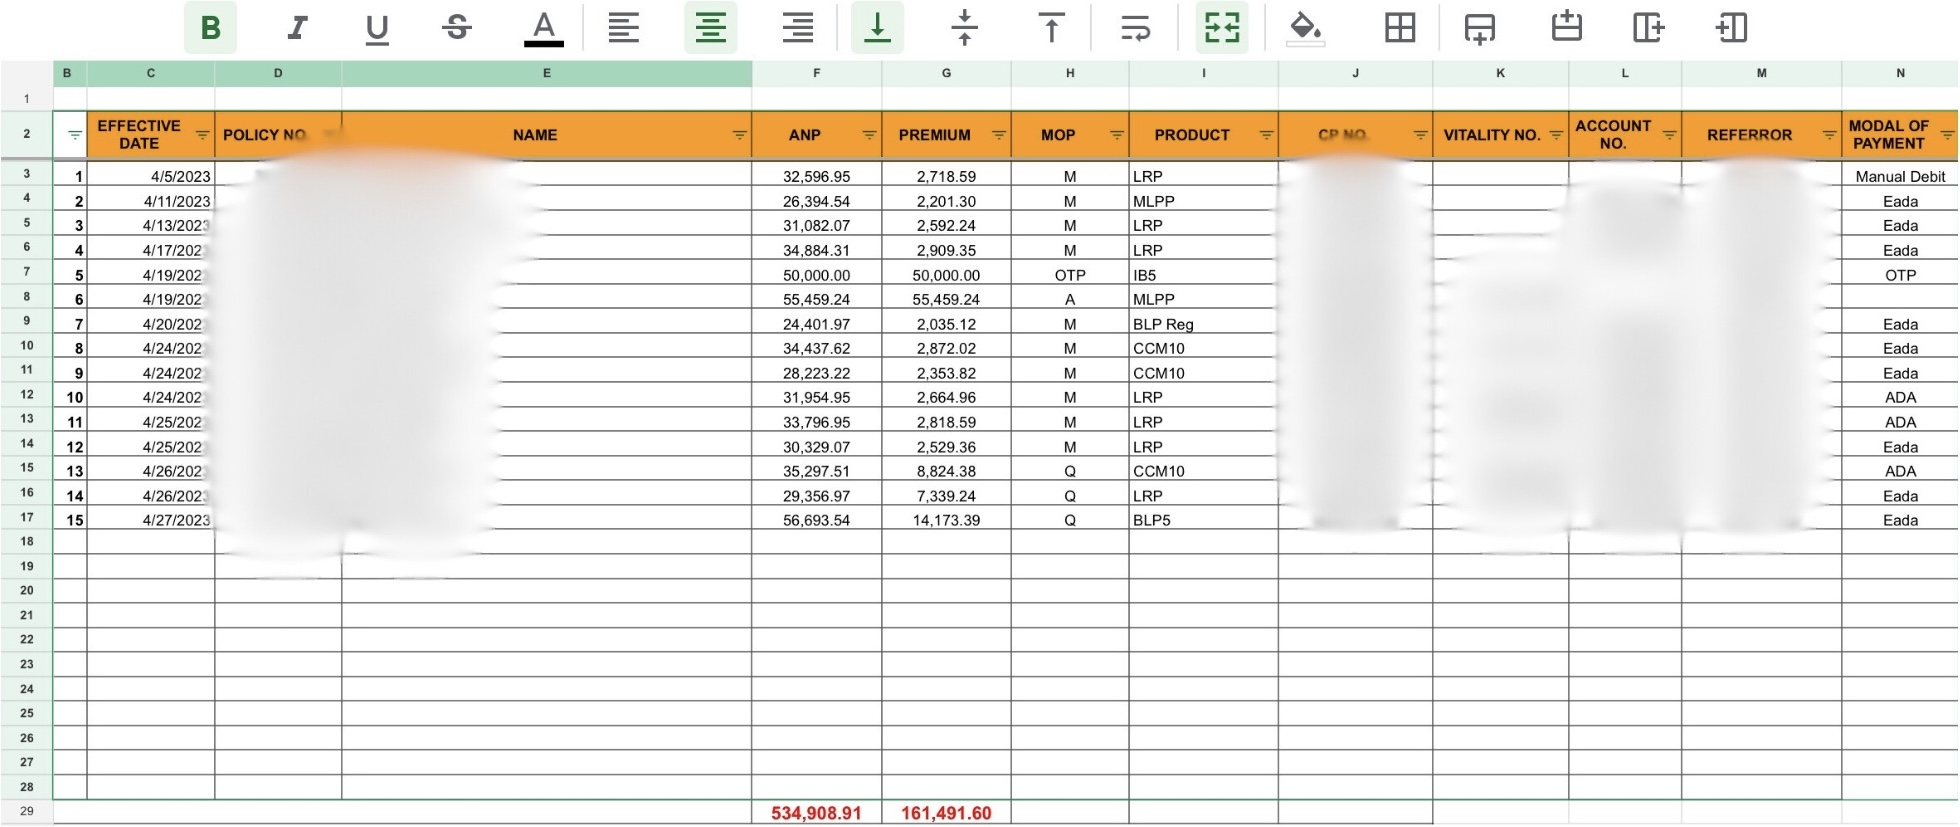Click the premium total 161,491.60

click(x=946, y=813)
